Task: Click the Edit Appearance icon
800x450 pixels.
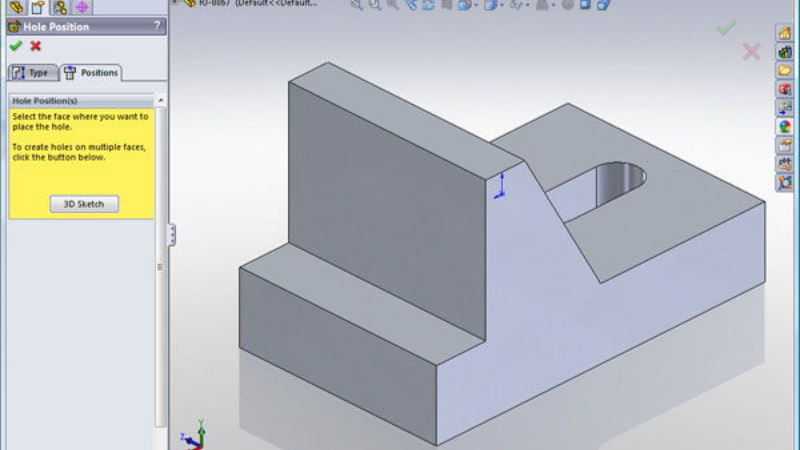Action: (x=567, y=5)
